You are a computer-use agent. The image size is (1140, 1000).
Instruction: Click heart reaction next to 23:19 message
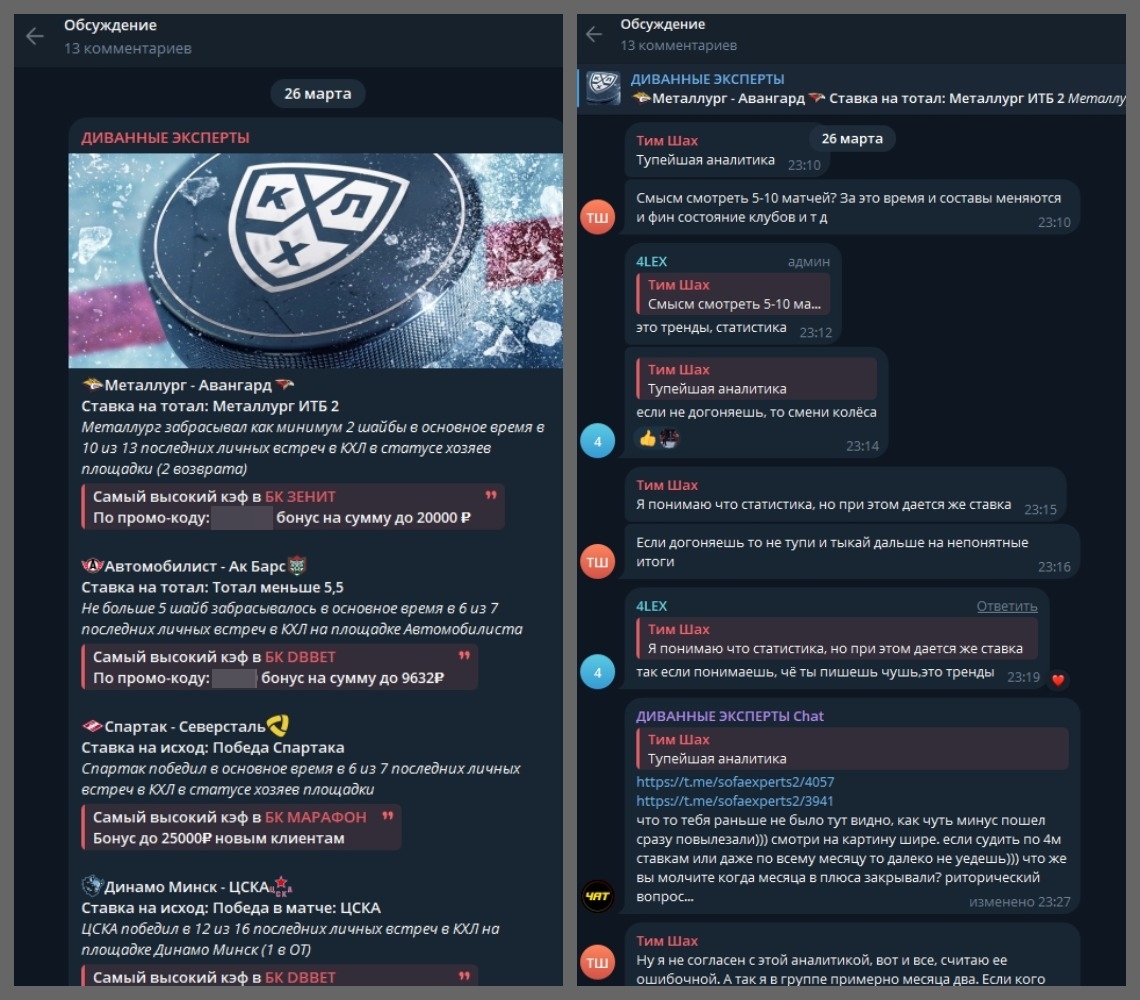[x=1058, y=680]
